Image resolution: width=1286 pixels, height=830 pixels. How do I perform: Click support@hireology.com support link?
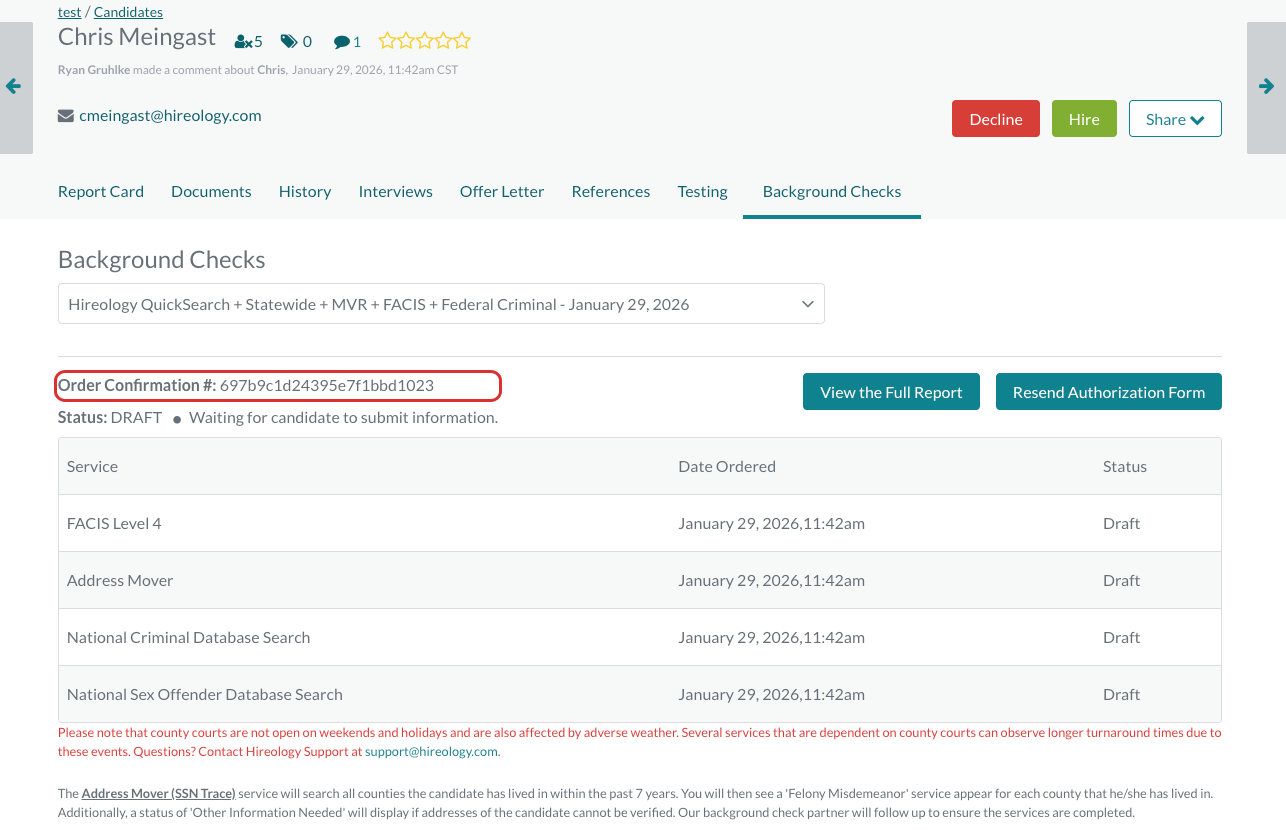431,751
